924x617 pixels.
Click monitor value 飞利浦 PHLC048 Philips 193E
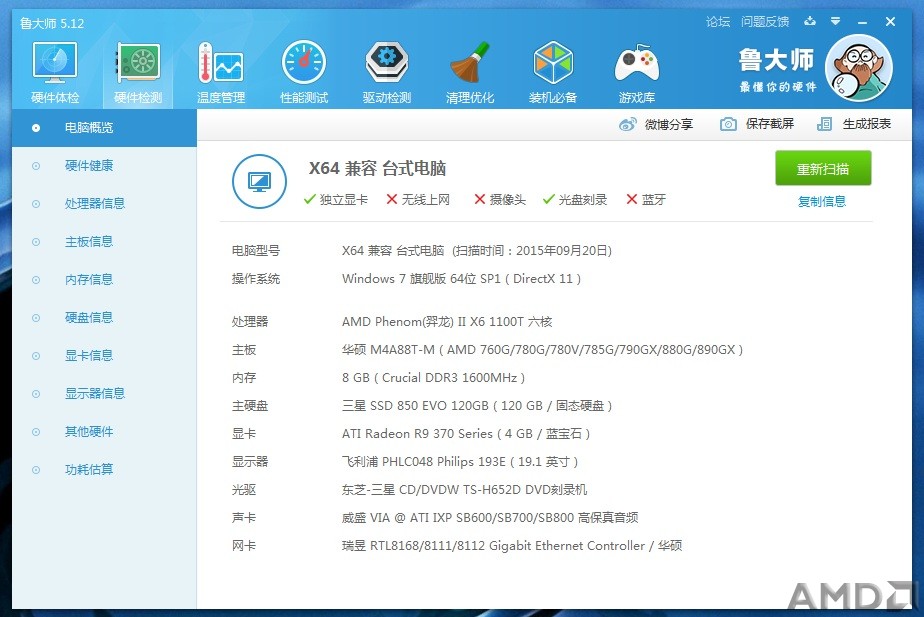[460, 462]
